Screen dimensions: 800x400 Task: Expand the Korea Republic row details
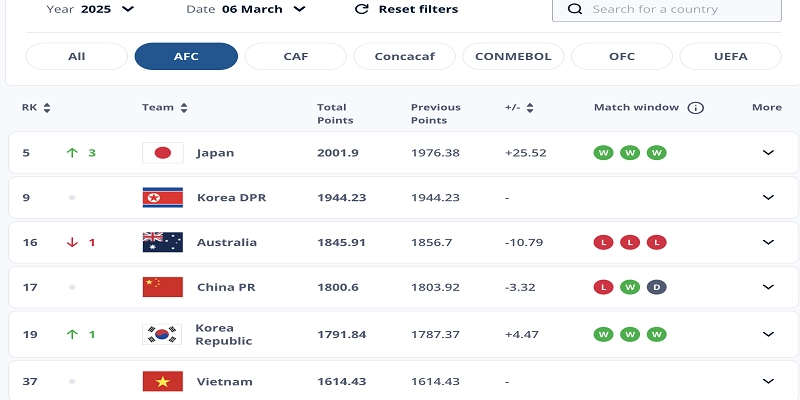[768, 334]
